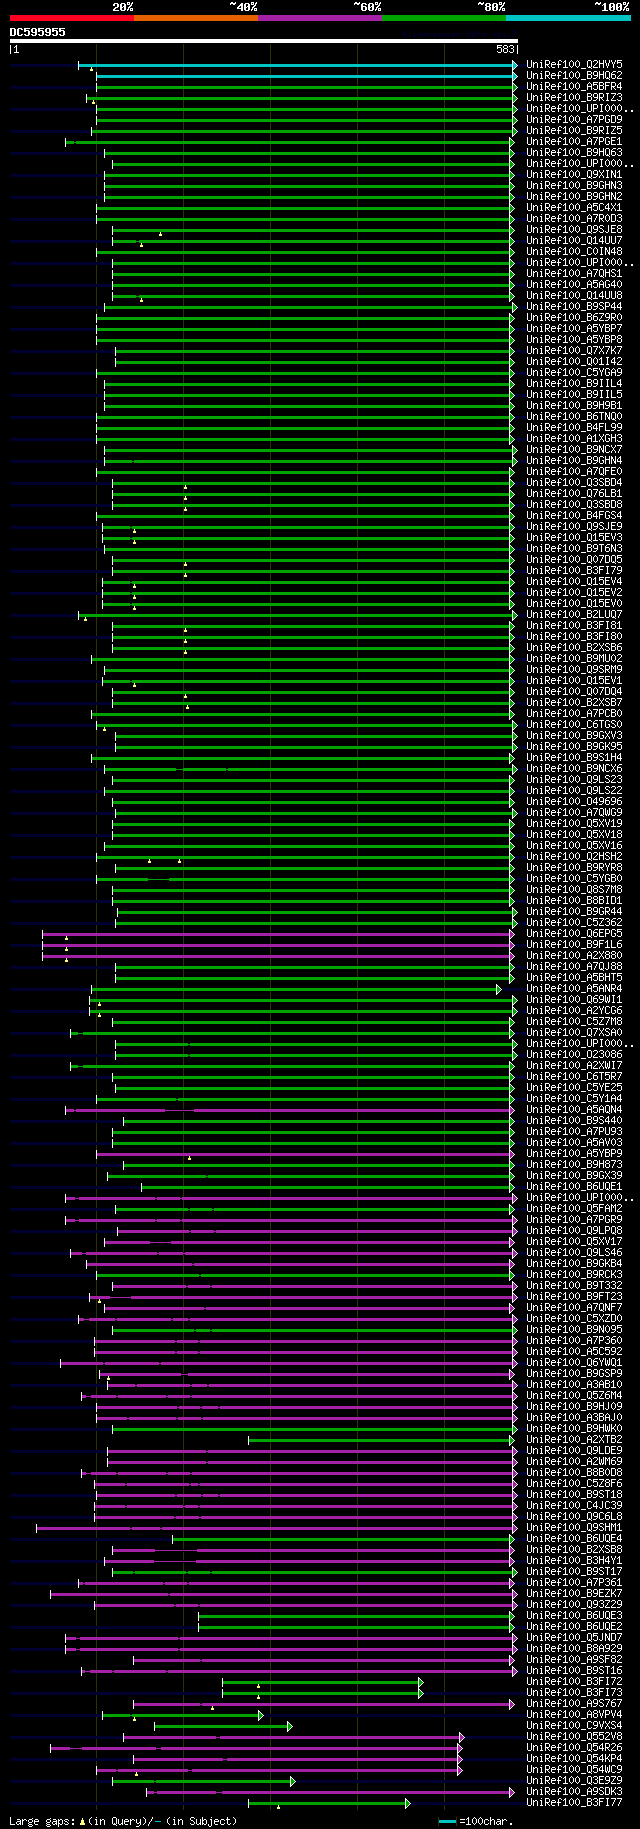
Task: Click the purple ~60% legend color segment
Action: (320, 18)
